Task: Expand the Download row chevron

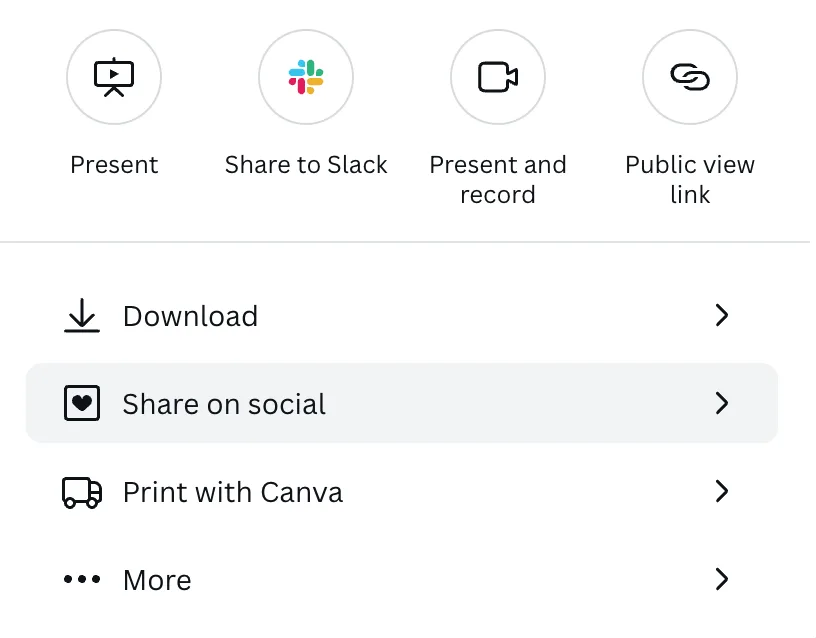Action: point(722,315)
